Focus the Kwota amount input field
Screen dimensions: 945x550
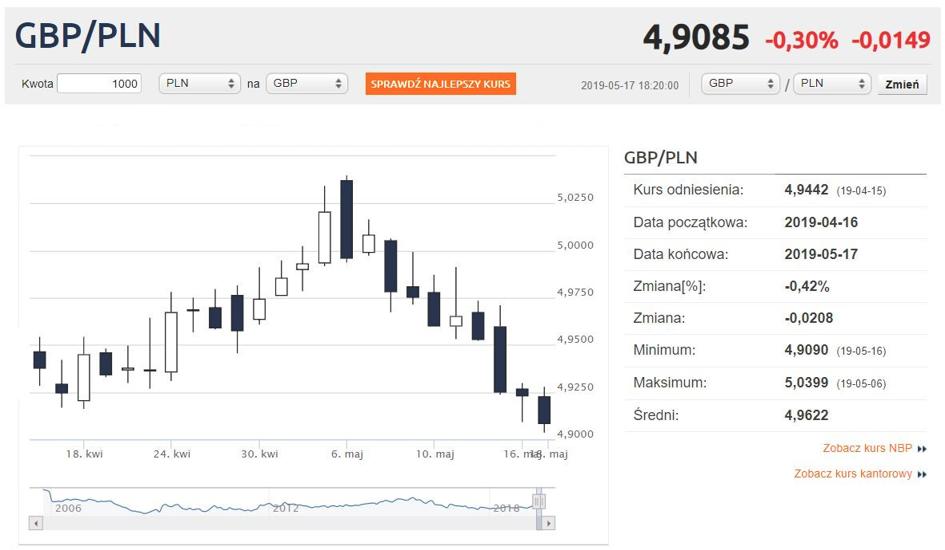99,84
